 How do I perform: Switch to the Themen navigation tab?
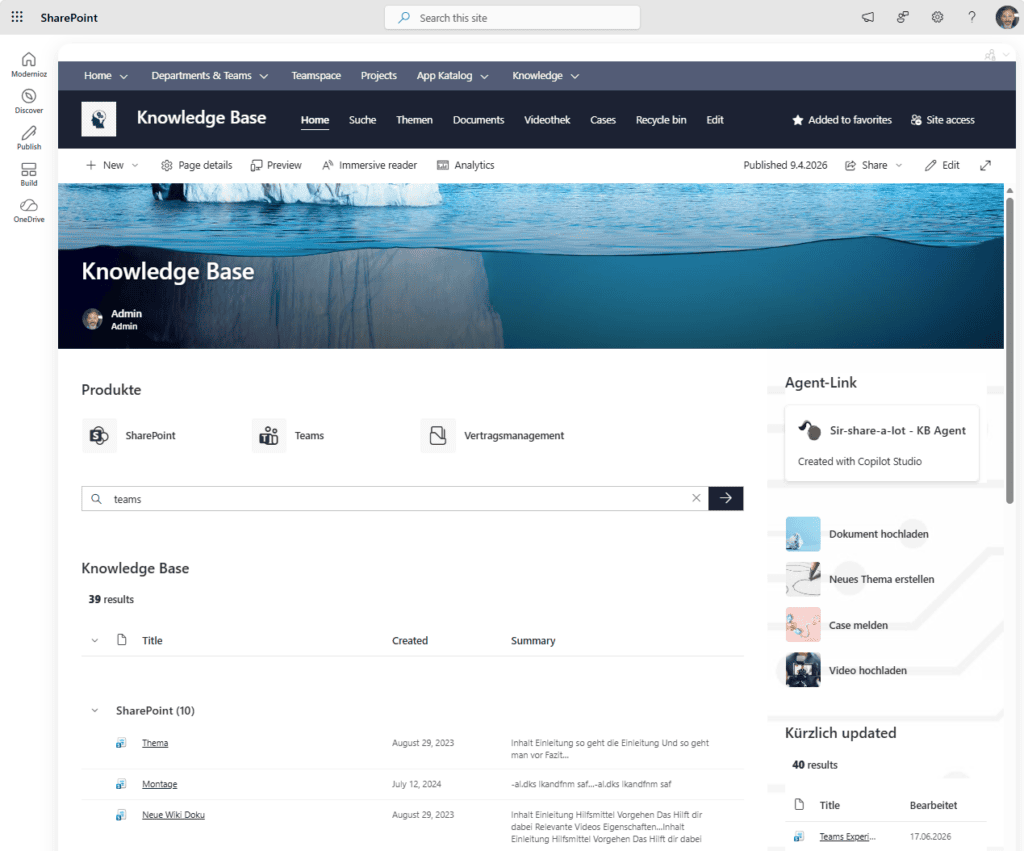pos(414,120)
